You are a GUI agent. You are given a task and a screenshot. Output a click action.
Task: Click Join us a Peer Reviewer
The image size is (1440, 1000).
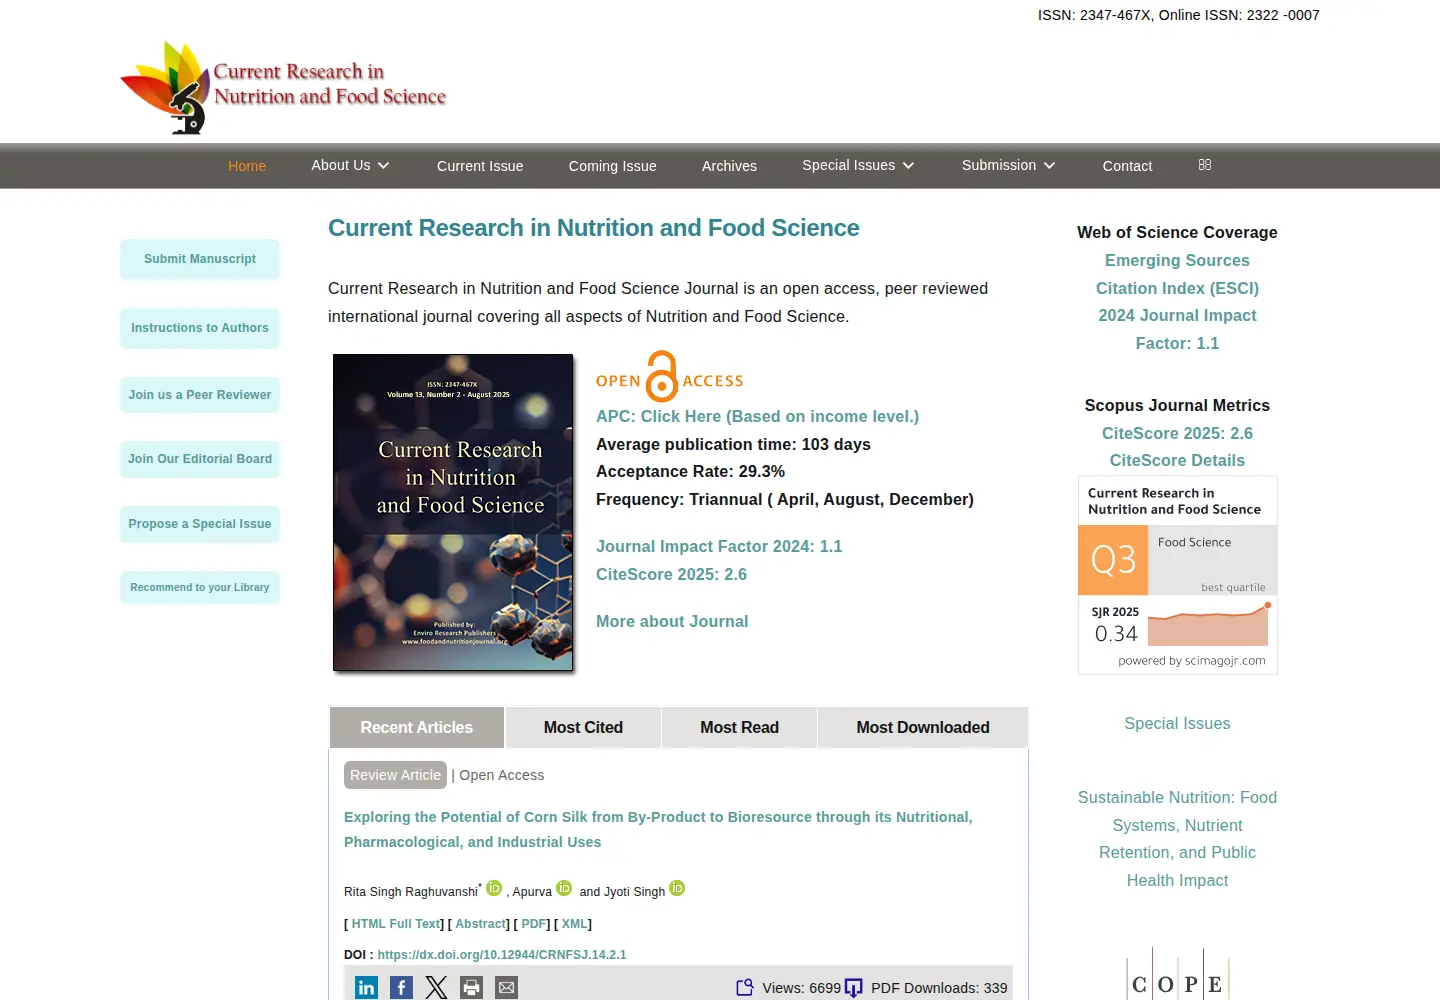200,395
